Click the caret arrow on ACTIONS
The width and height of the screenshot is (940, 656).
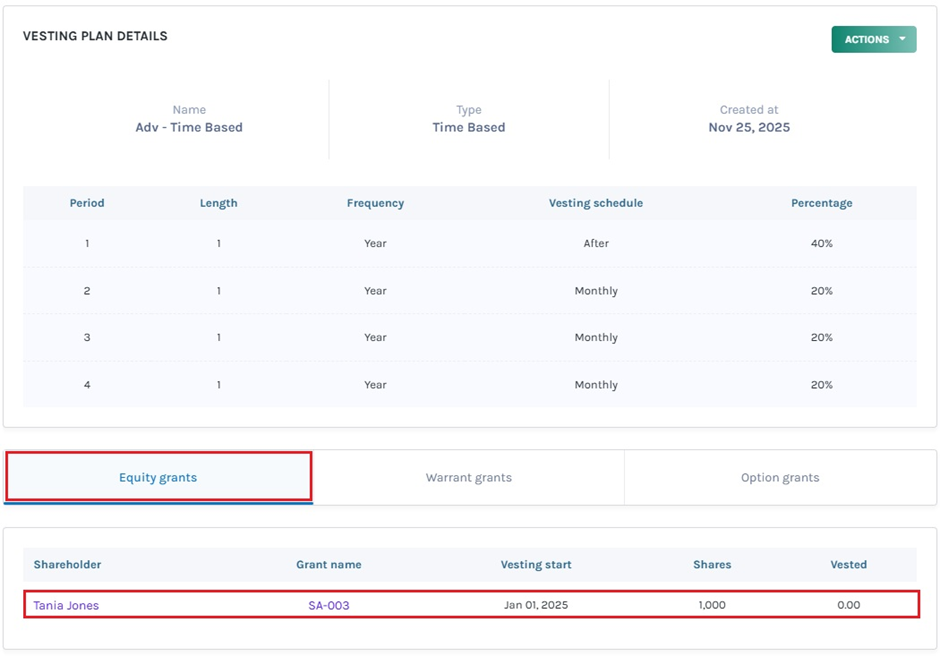[902, 40]
